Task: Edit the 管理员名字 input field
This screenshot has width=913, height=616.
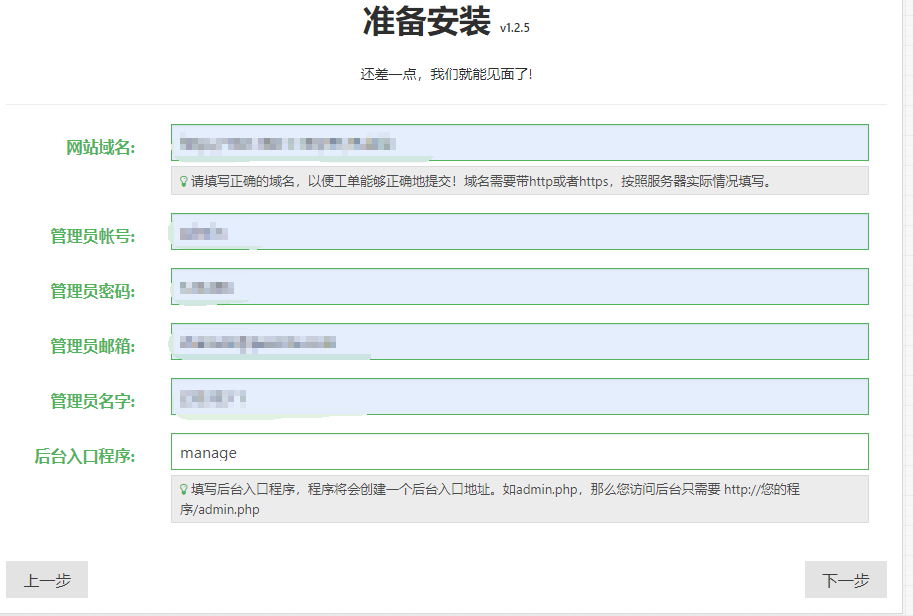Action: (519, 396)
